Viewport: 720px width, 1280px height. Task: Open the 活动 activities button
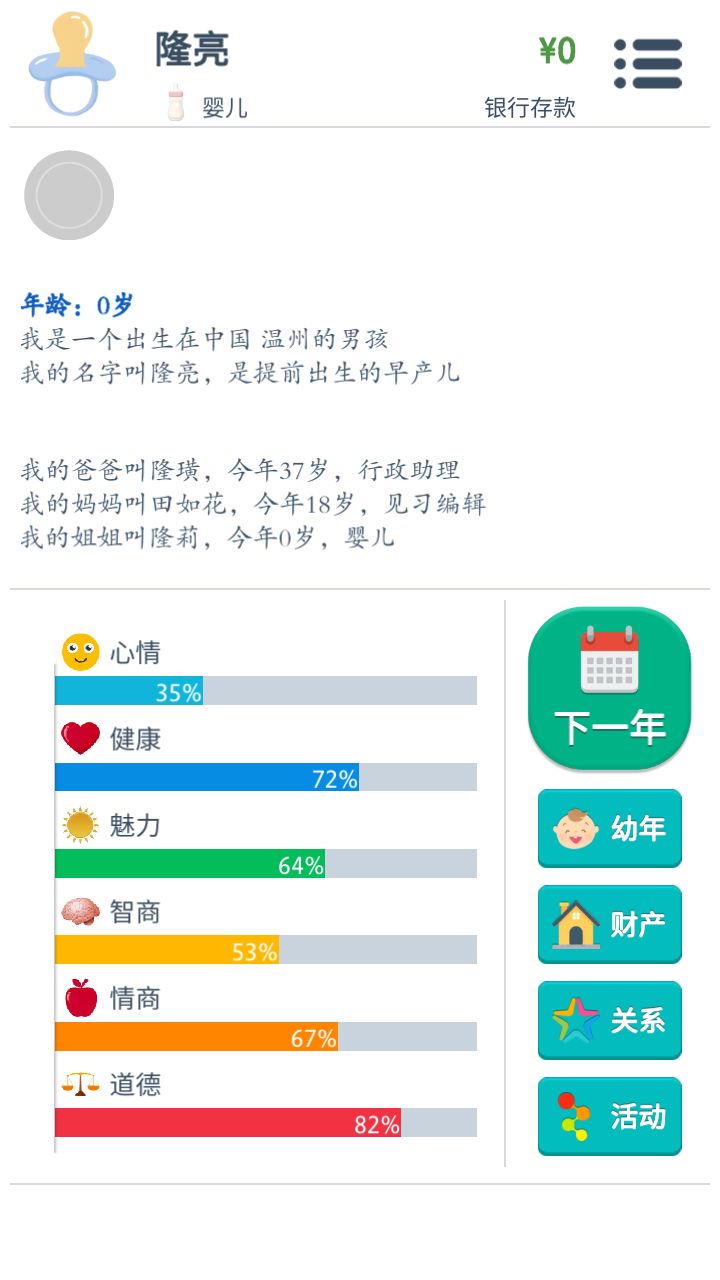pyautogui.click(x=609, y=1116)
